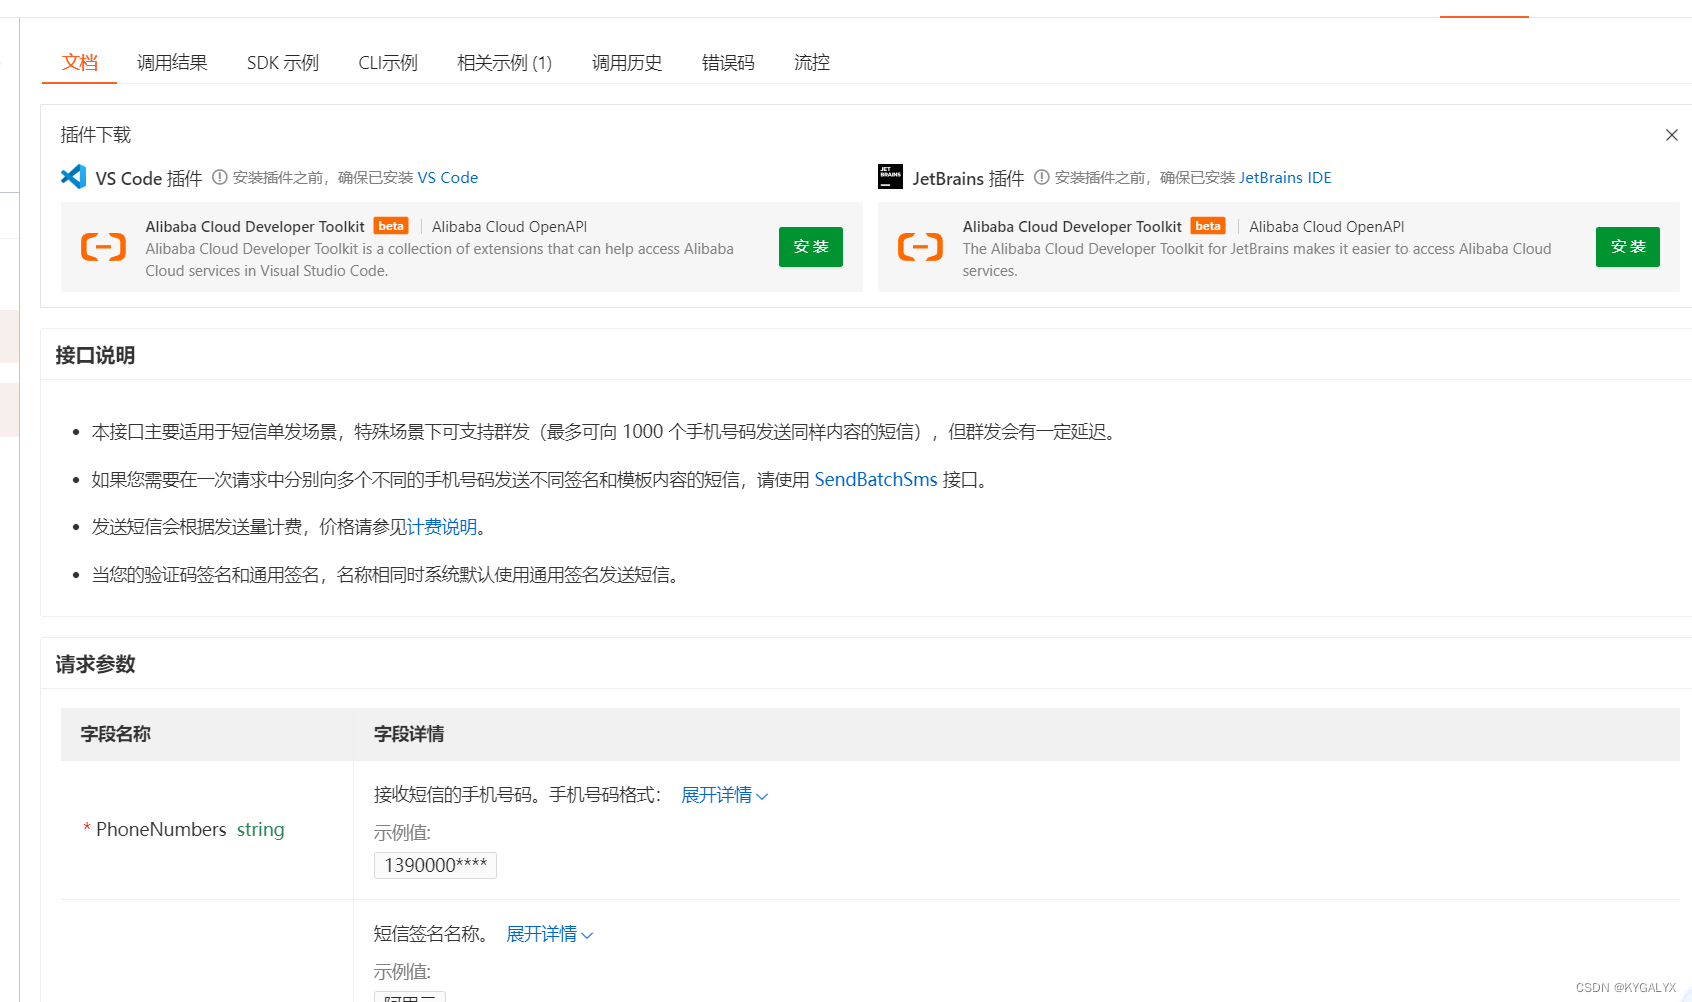1692x1002 pixels.
Task: Switch to the 错误码 tab
Action: pyautogui.click(x=728, y=63)
